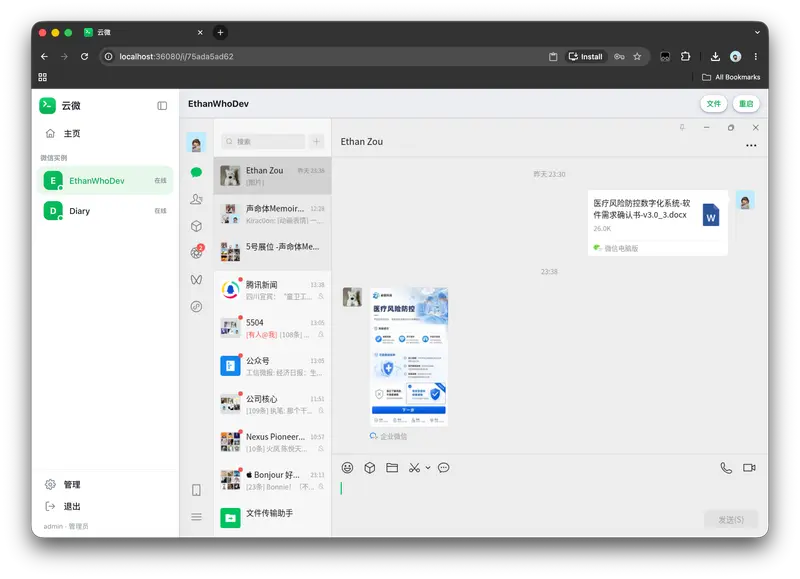This screenshot has width=800, height=579.
Task: Open the 5504 group chat
Action: (272, 328)
